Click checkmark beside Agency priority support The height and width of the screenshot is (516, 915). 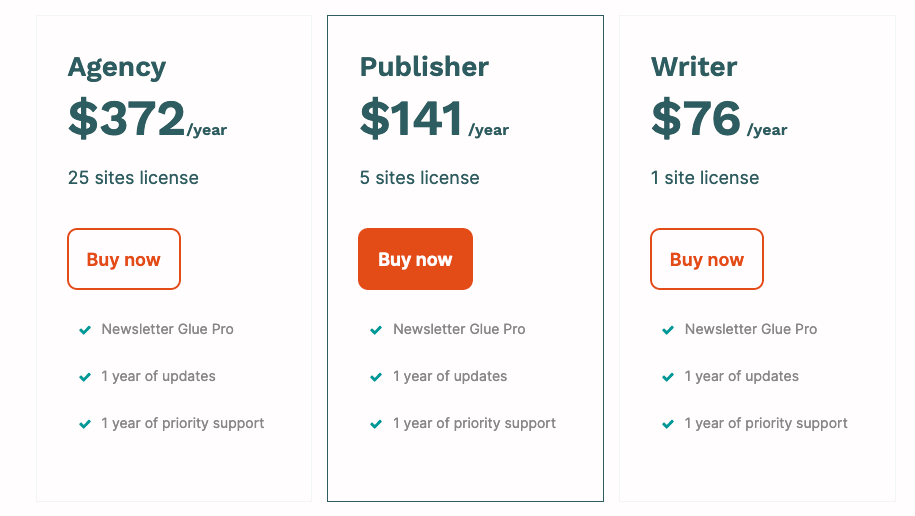point(85,424)
